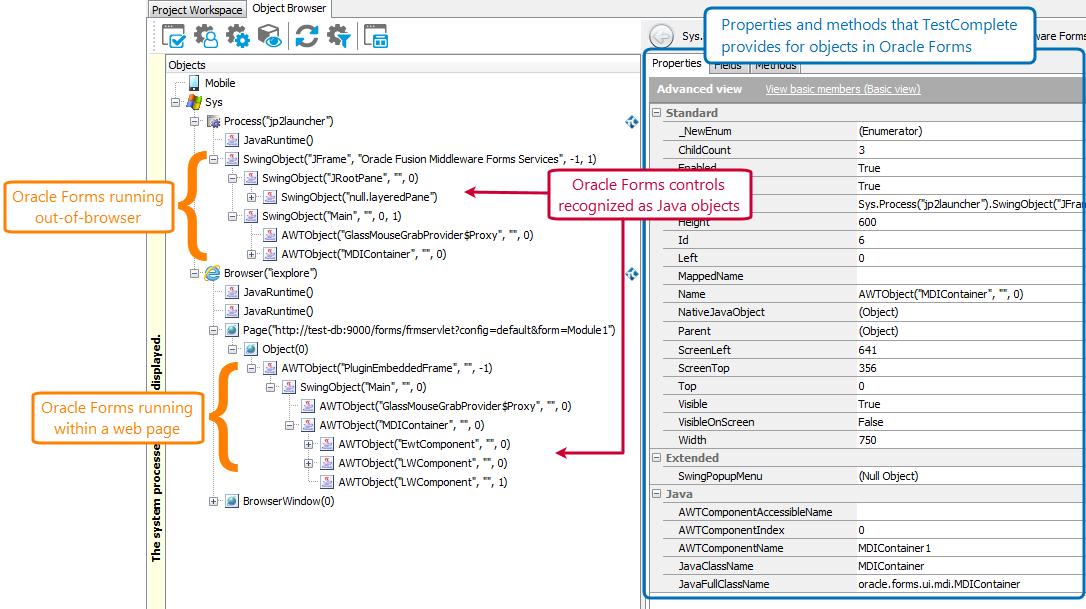Click the View basic members (Basic view) link

842,88
